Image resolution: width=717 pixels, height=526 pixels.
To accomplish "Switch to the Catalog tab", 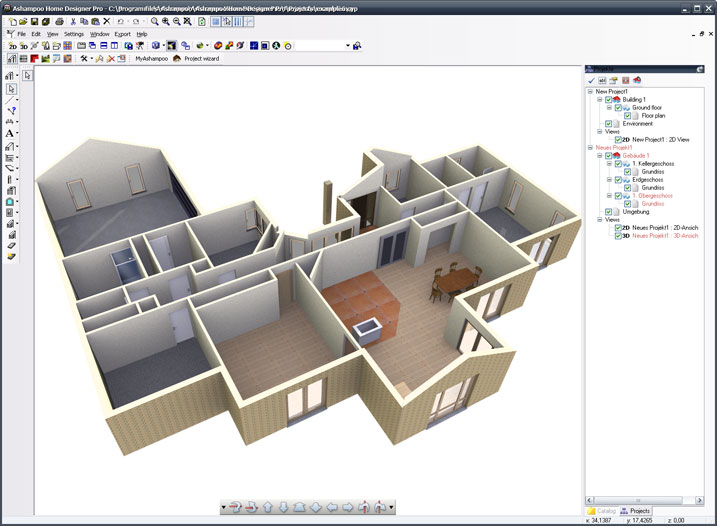I will pos(602,511).
